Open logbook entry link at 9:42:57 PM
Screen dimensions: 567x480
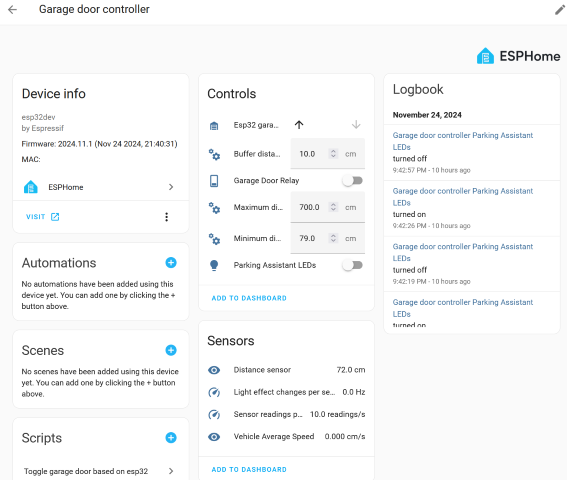click(463, 141)
